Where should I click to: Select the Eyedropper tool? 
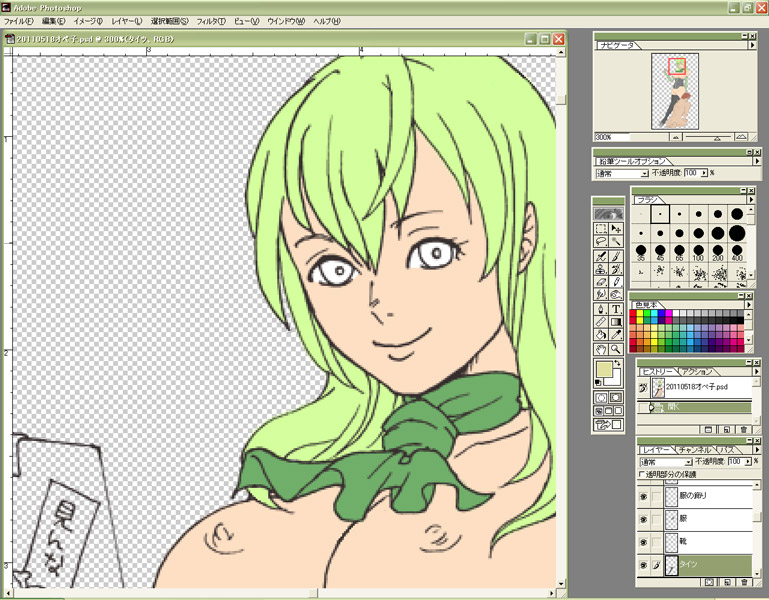pyautogui.click(x=616, y=335)
